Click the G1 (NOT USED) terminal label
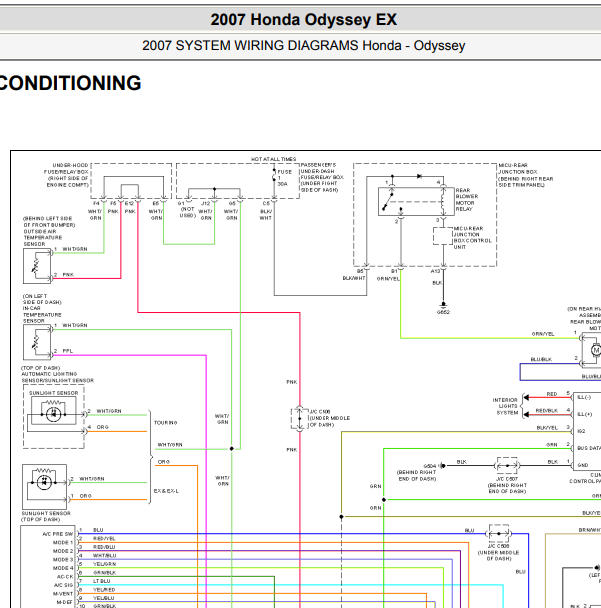The image size is (601, 608). click(x=187, y=209)
